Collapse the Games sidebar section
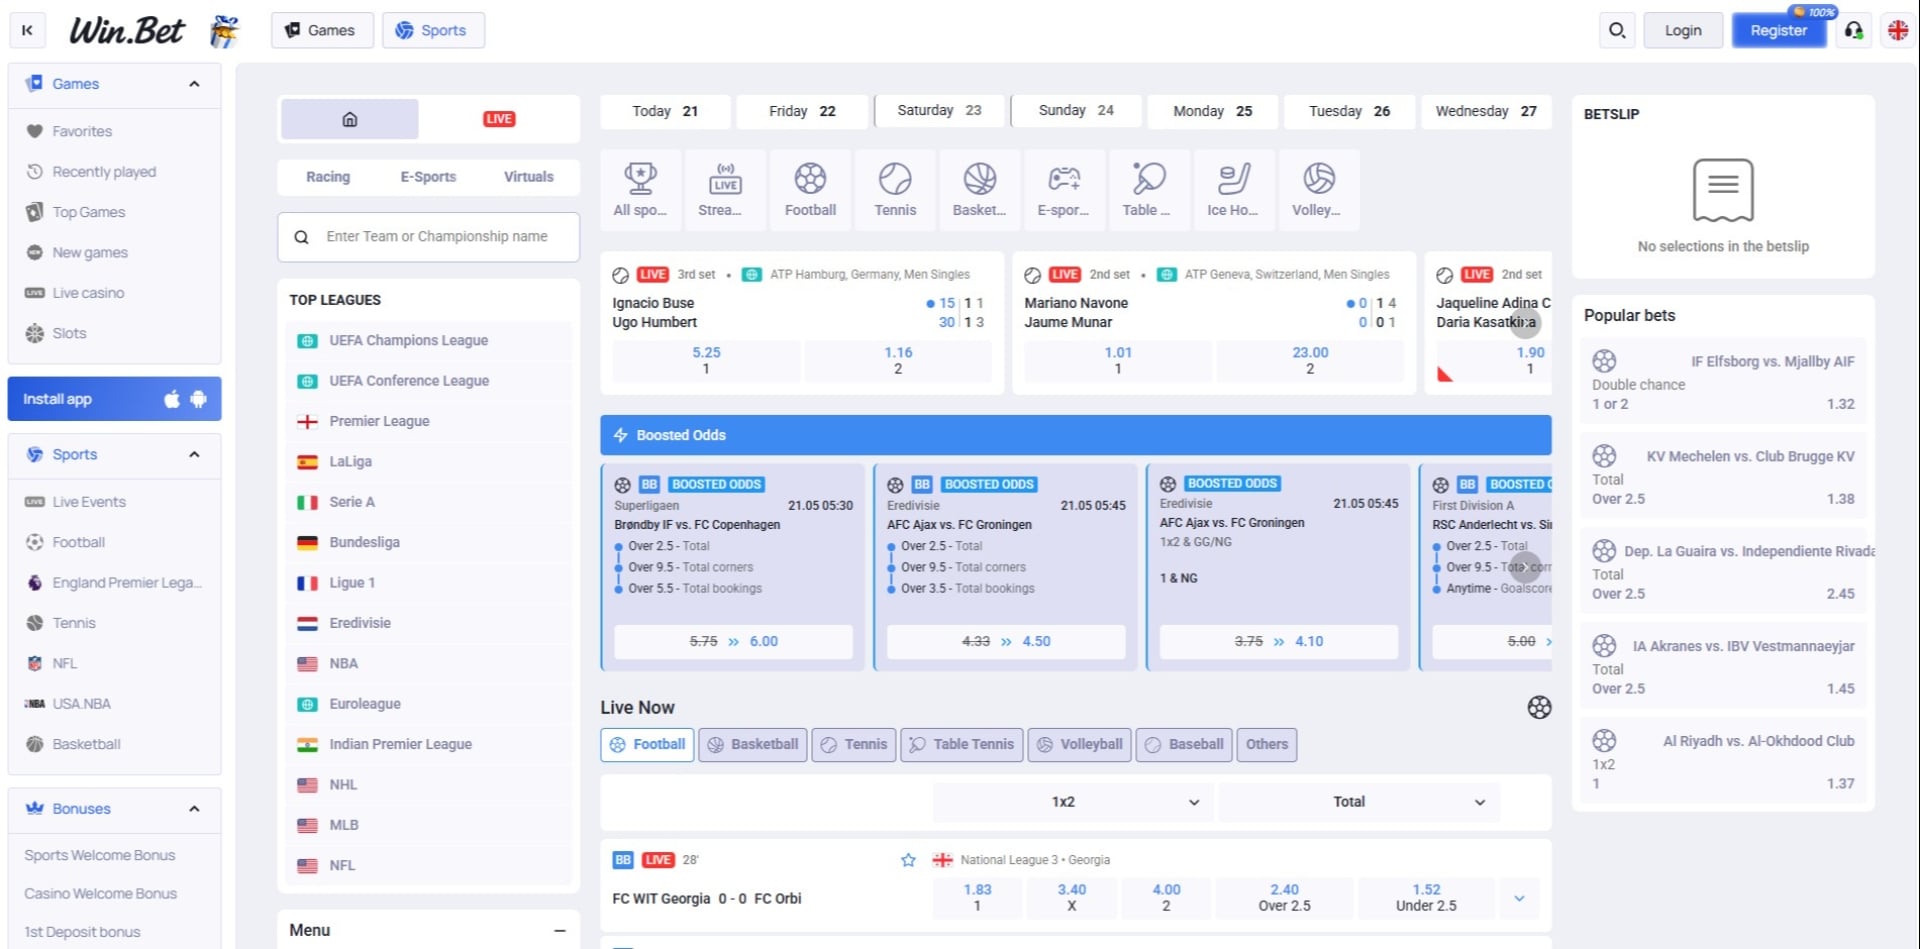This screenshot has height=949, width=1920. [194, 84]
